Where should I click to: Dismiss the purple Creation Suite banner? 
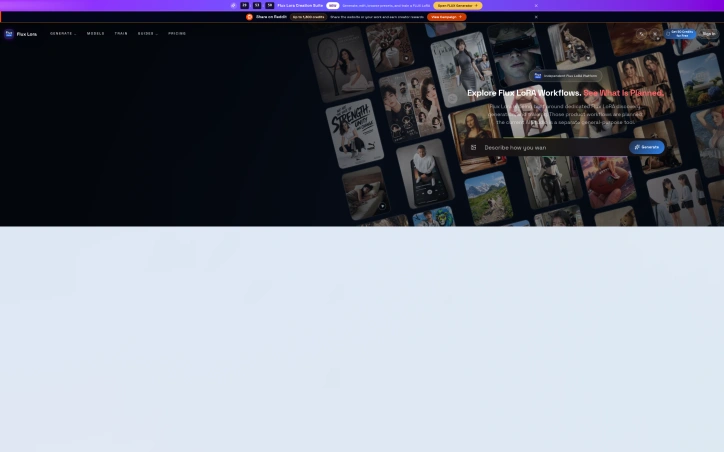tap(536, 6)
